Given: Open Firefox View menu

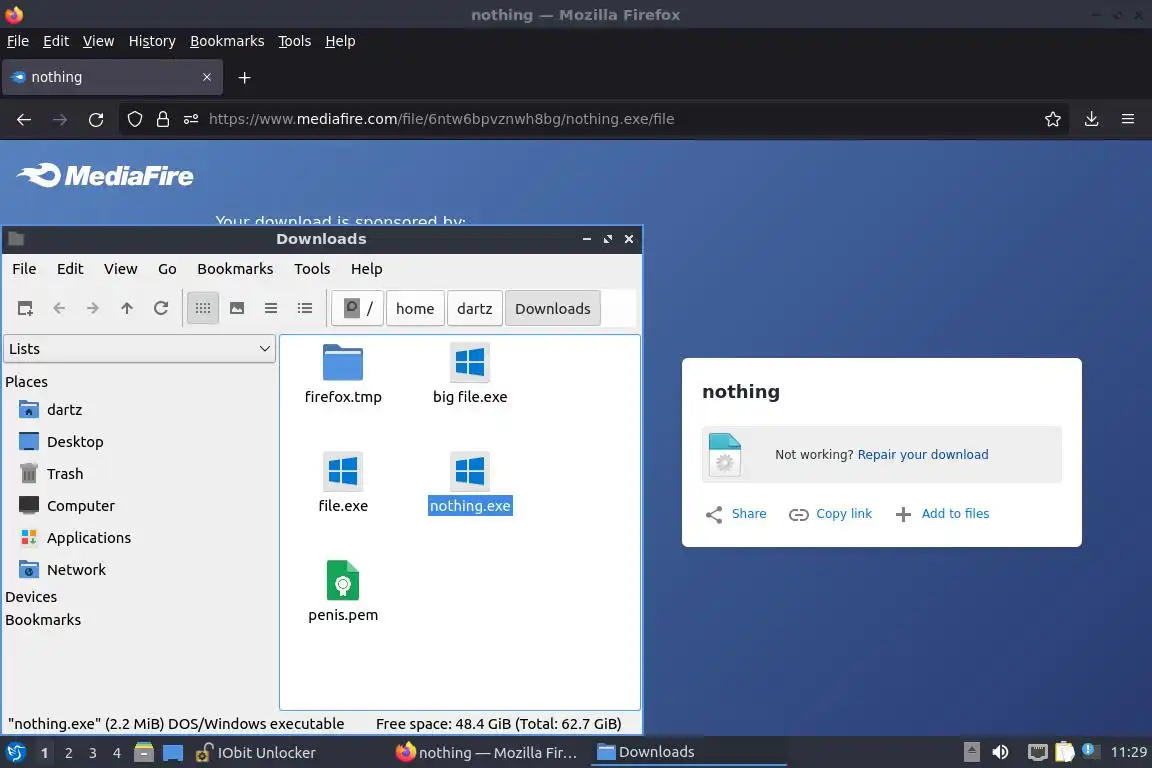Looking at the screenshot, I should (98, 41).
